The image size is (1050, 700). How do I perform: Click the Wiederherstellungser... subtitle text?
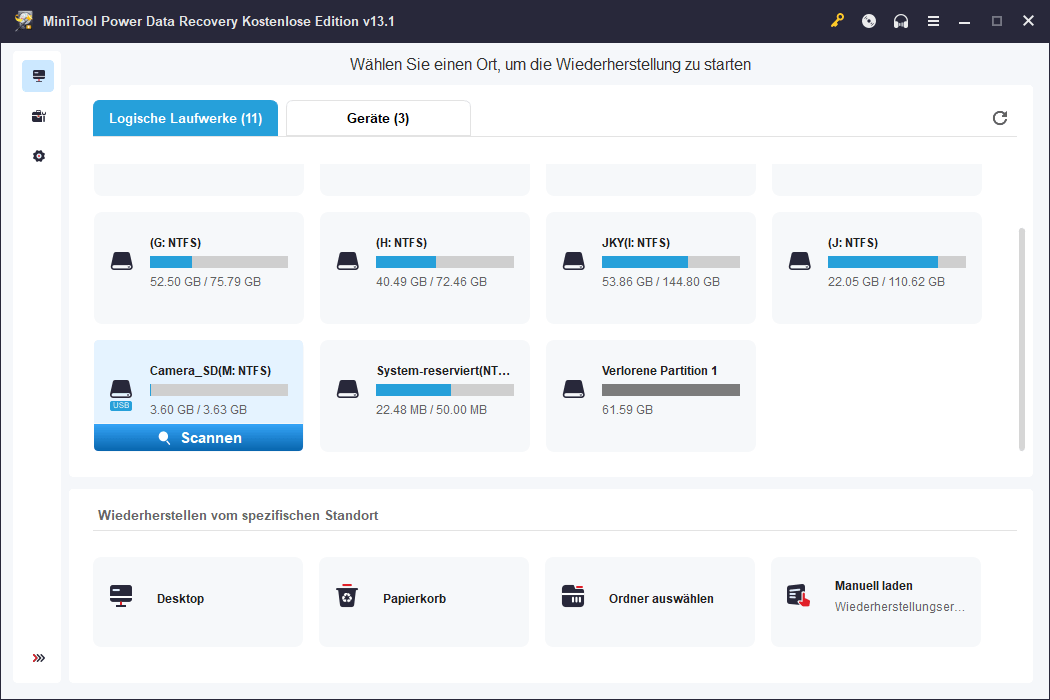(899, 607)
